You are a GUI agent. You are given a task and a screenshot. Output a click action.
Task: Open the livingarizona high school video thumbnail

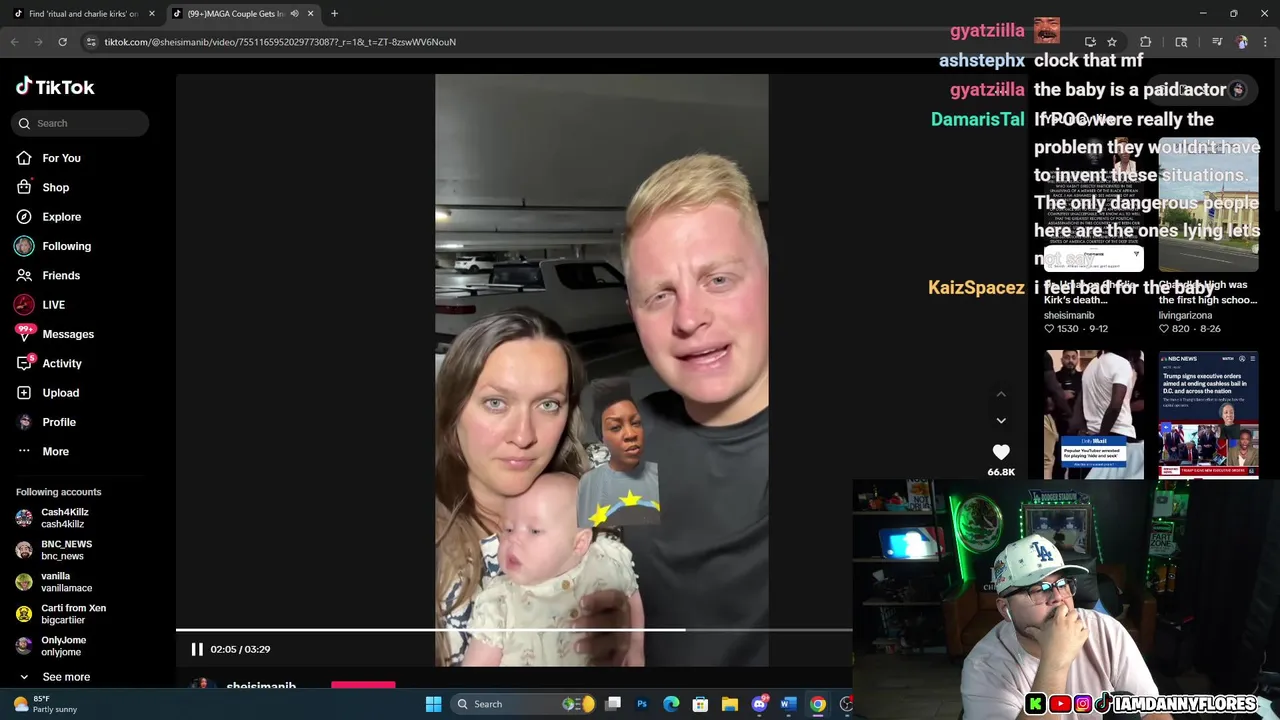click(1208, 205)
